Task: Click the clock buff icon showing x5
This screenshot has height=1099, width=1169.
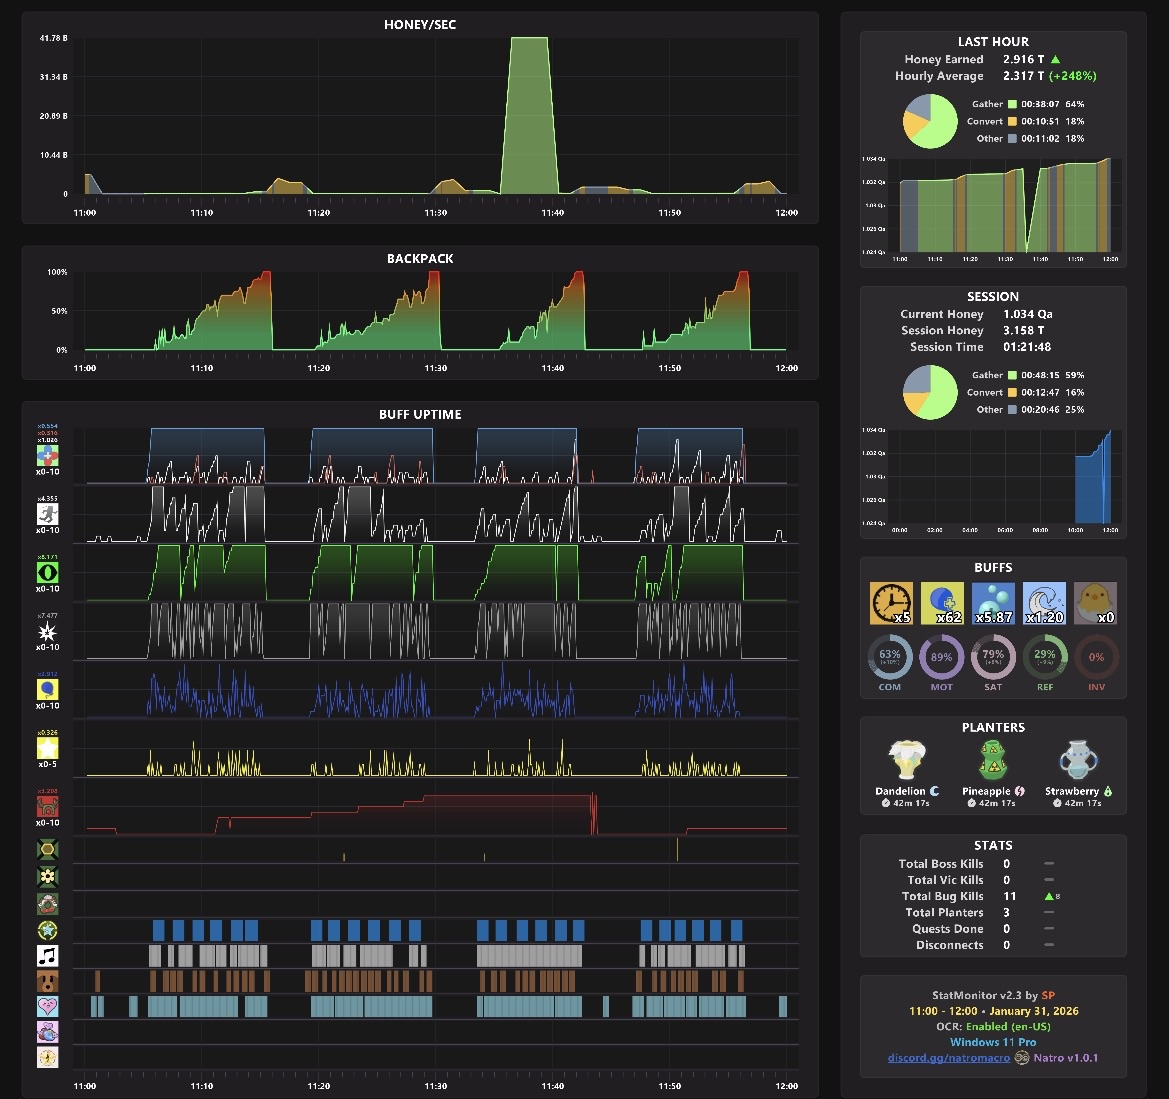Action: 891,603
